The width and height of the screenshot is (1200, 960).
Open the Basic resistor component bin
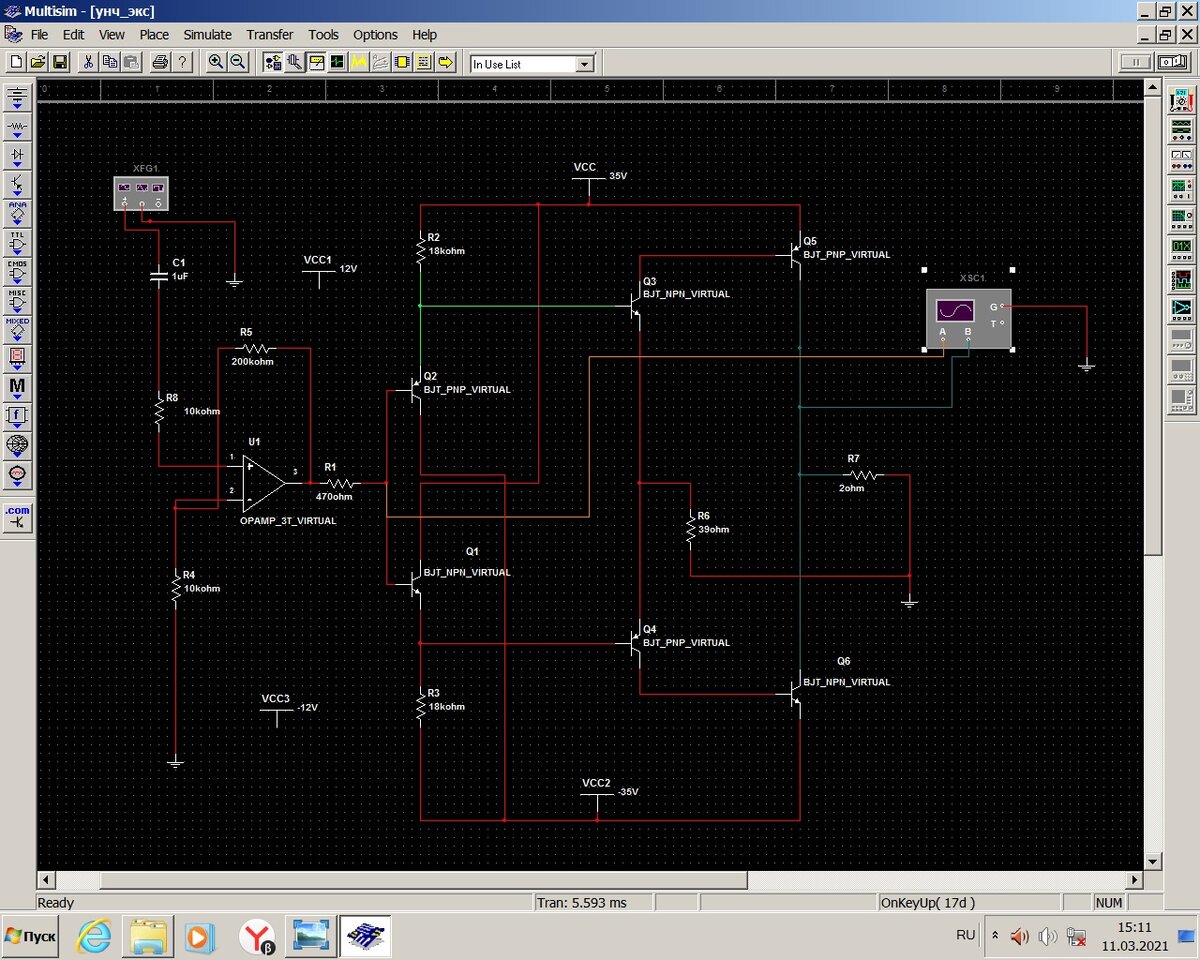point(18,127)
